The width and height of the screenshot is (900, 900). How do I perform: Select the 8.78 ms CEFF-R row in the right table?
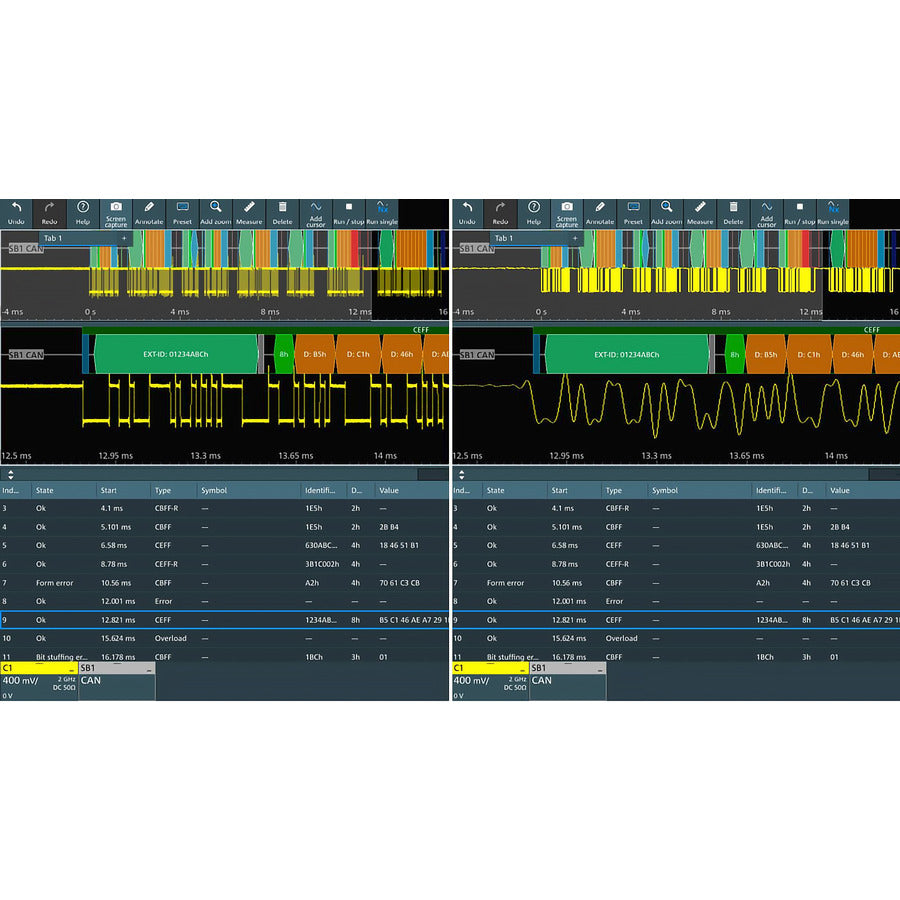(x=676, y=564)
